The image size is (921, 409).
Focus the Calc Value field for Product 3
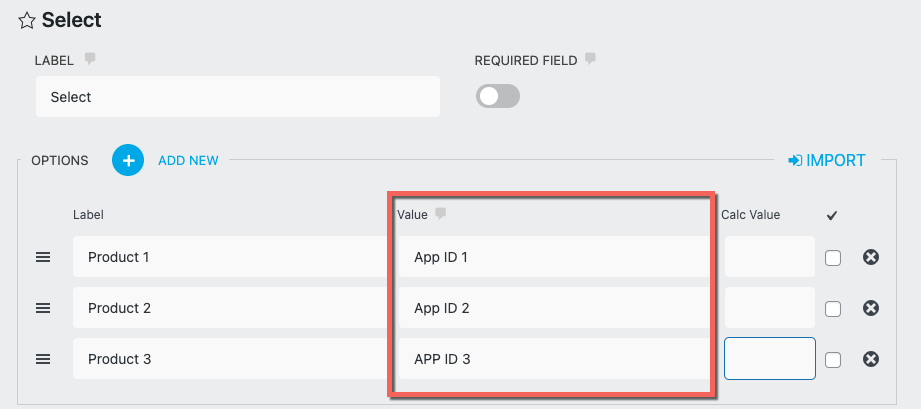(769, 359)
